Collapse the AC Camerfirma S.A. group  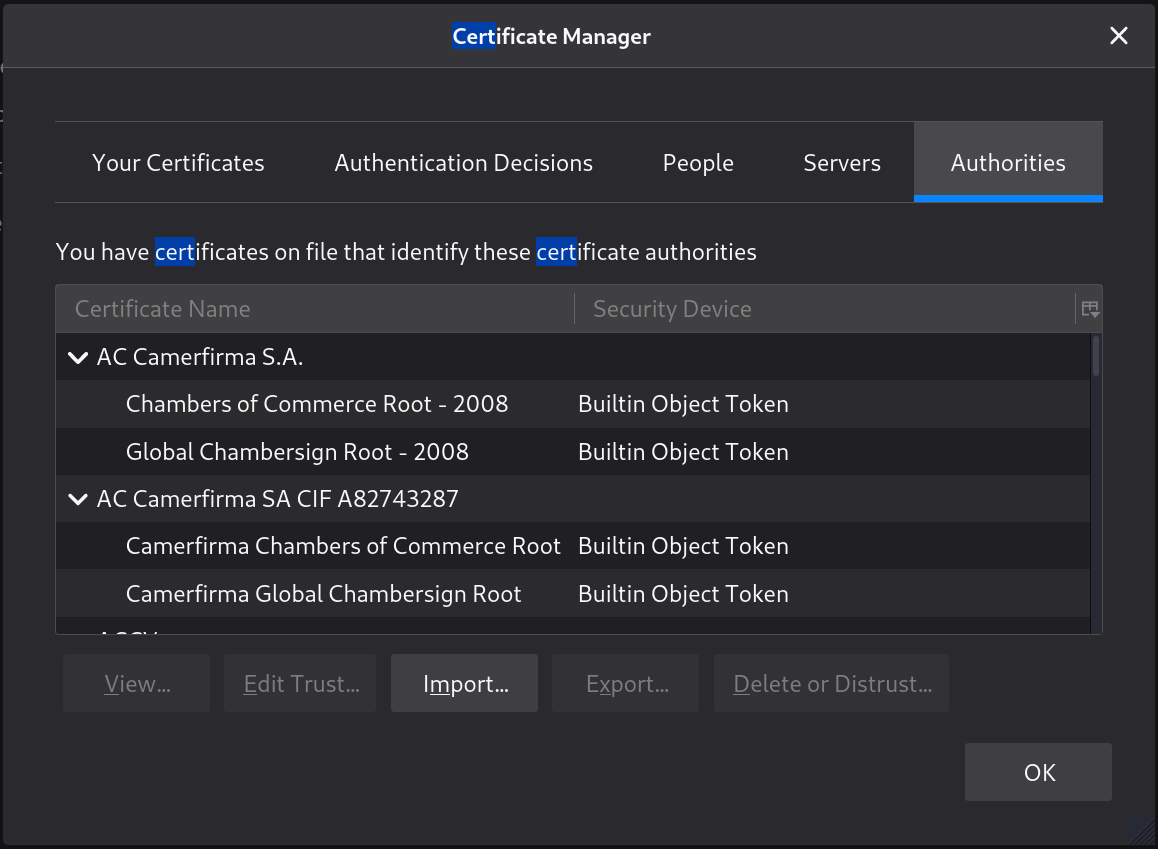pyautogui.click(x=78, y=358)
